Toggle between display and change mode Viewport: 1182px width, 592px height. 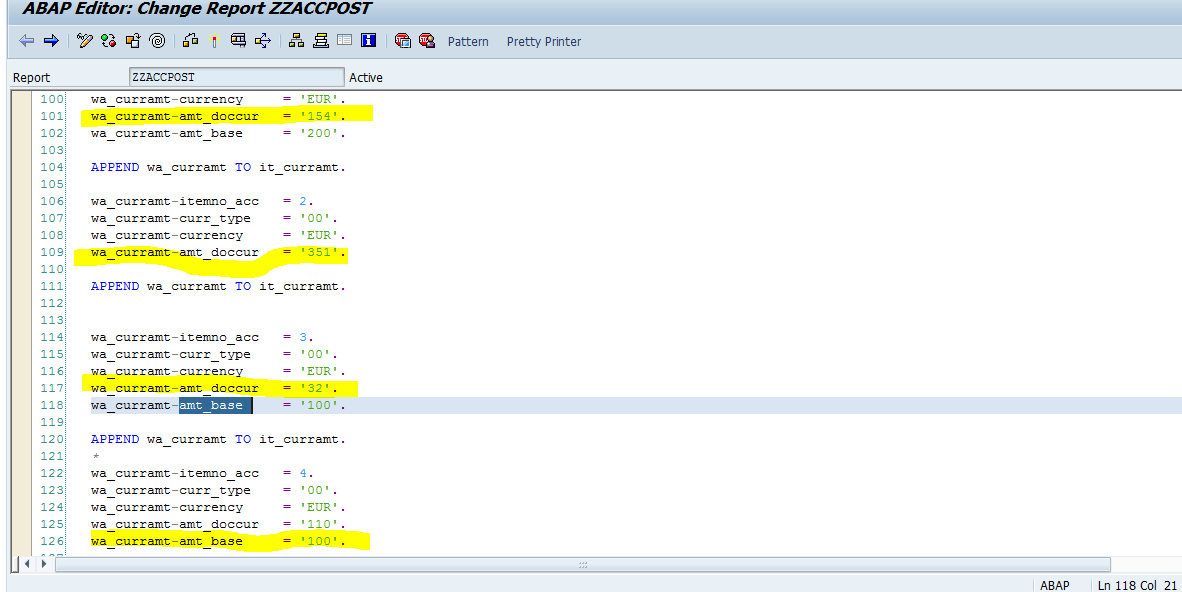(84, 41)
